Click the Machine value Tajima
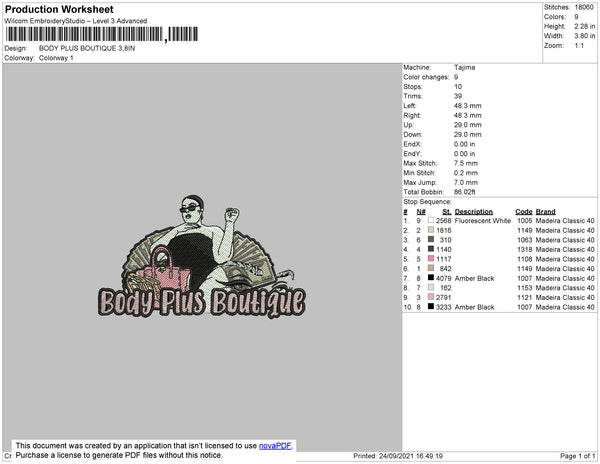The height and width of the screenshot is (464, 600). 465,67
